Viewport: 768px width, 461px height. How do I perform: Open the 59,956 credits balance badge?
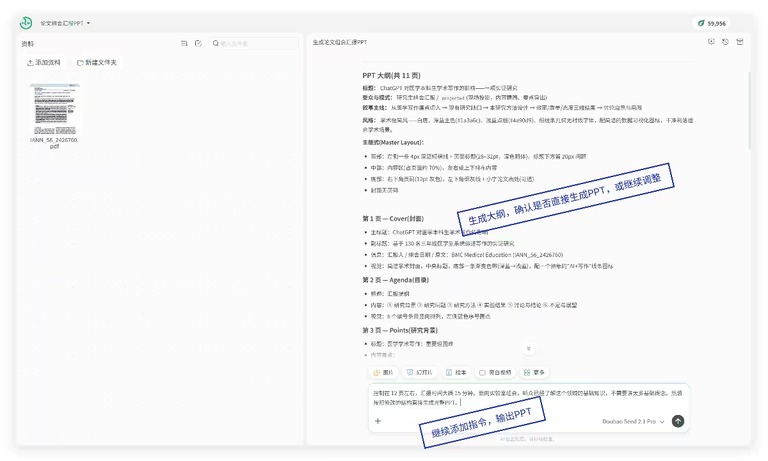[x=712, y=23]
